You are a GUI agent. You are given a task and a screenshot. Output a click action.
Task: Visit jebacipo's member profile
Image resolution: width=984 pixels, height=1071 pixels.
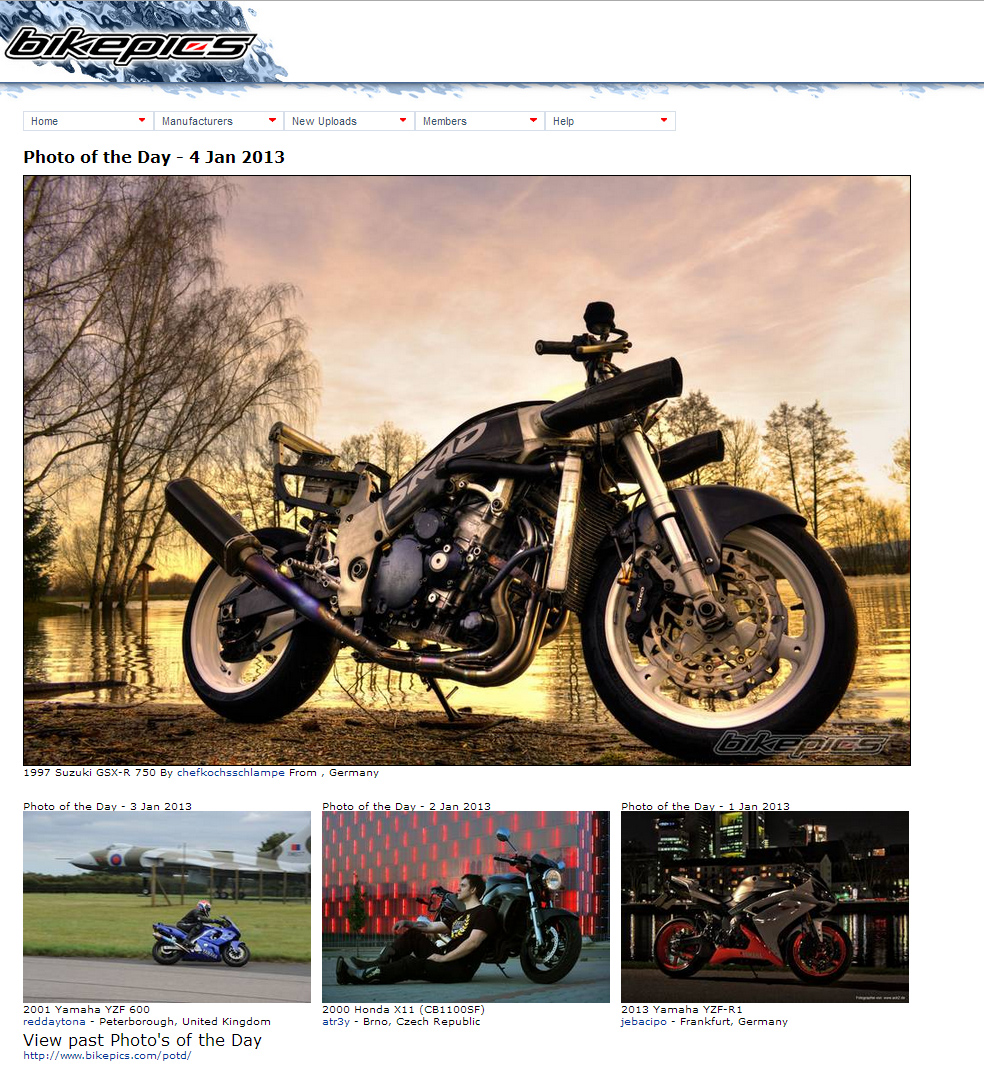point(644,1022)
